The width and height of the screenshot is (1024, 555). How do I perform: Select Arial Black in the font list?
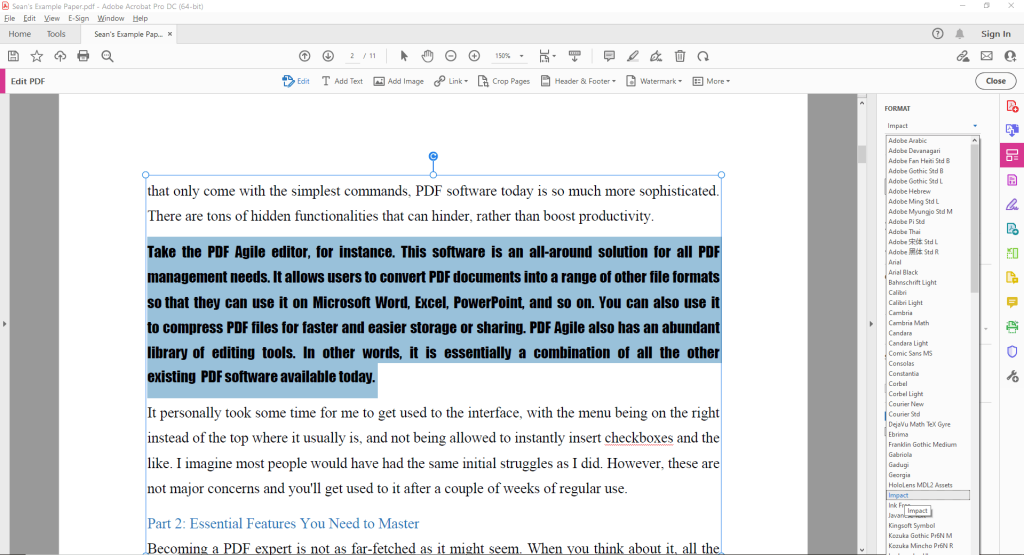(x=903, y=272)
